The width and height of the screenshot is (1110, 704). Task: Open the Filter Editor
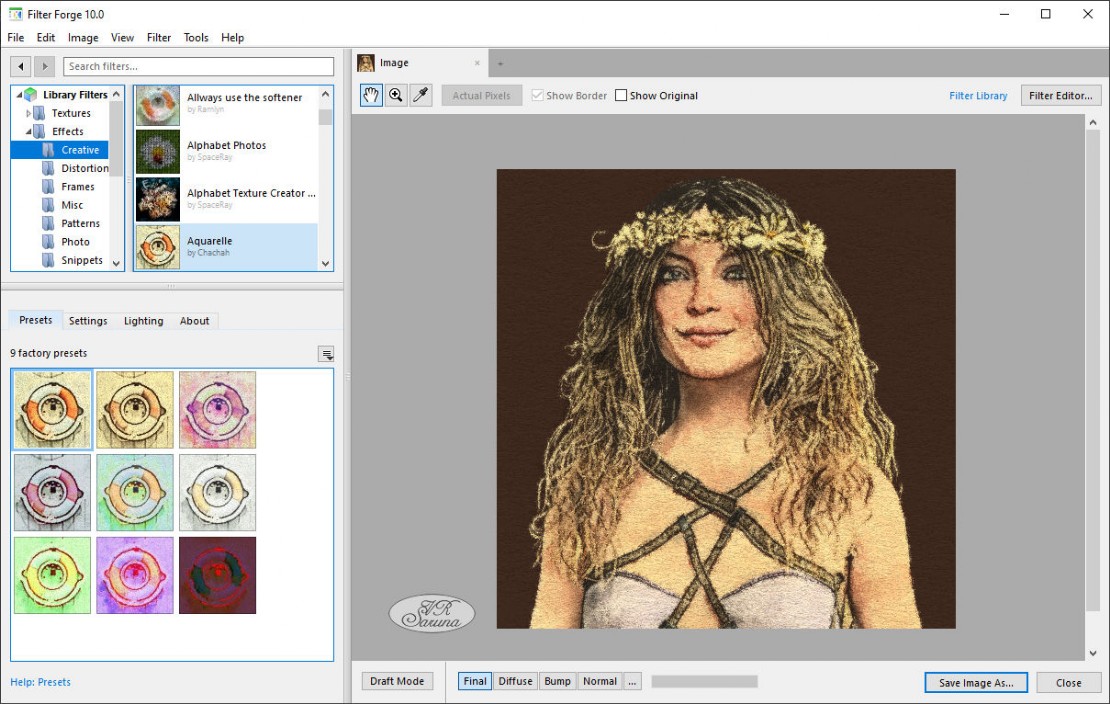(x=1061, y=96)
